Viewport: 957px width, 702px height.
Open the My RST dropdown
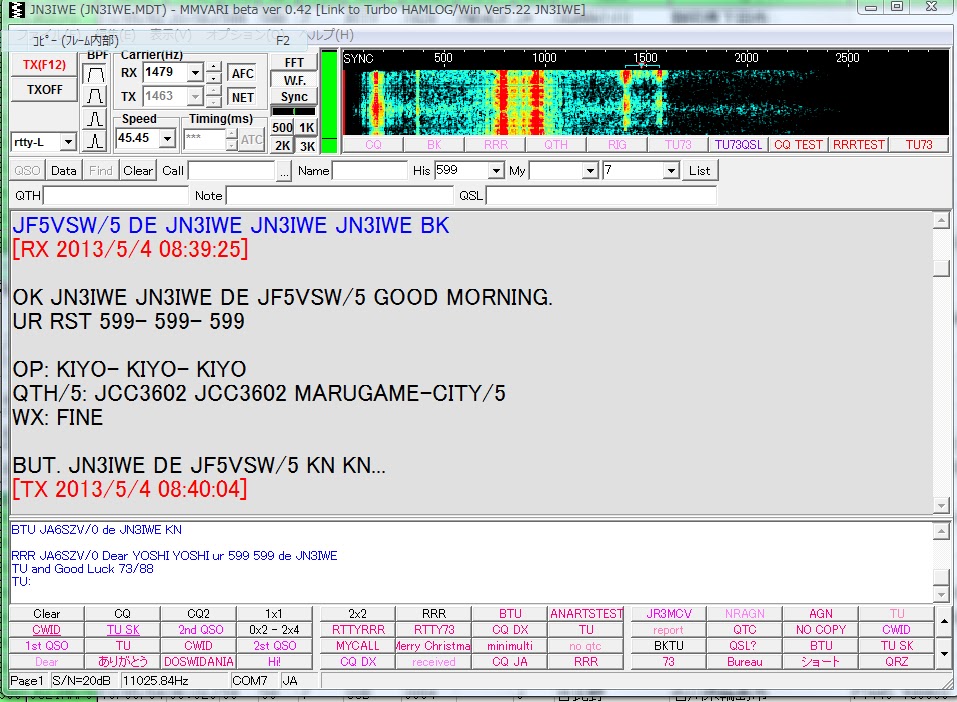click(x=590, y=170)
